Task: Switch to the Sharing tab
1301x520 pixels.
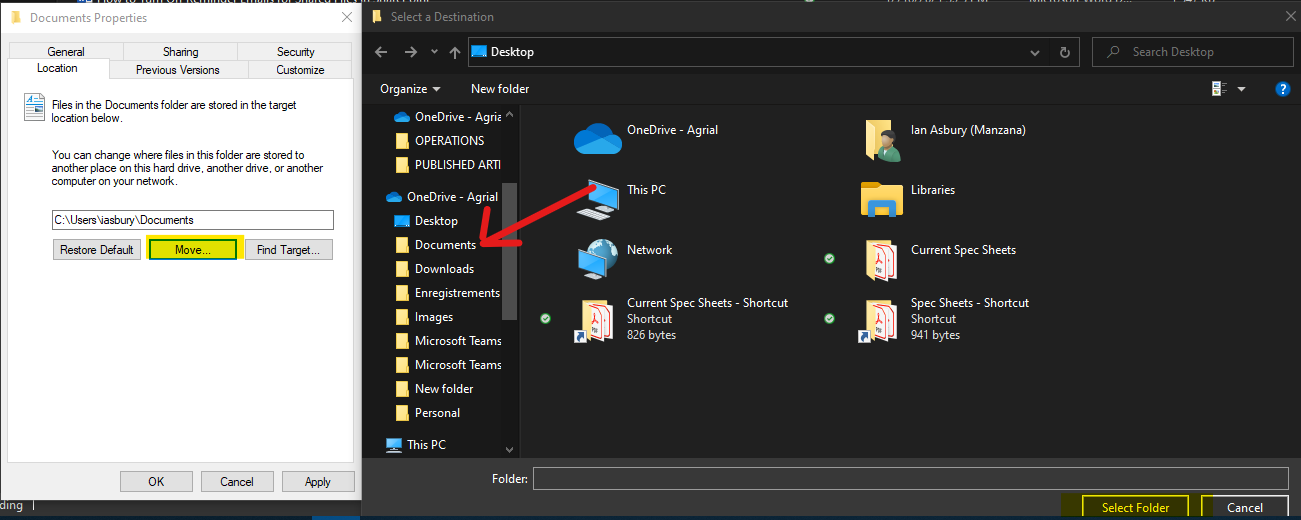Action: pos(181,52)
